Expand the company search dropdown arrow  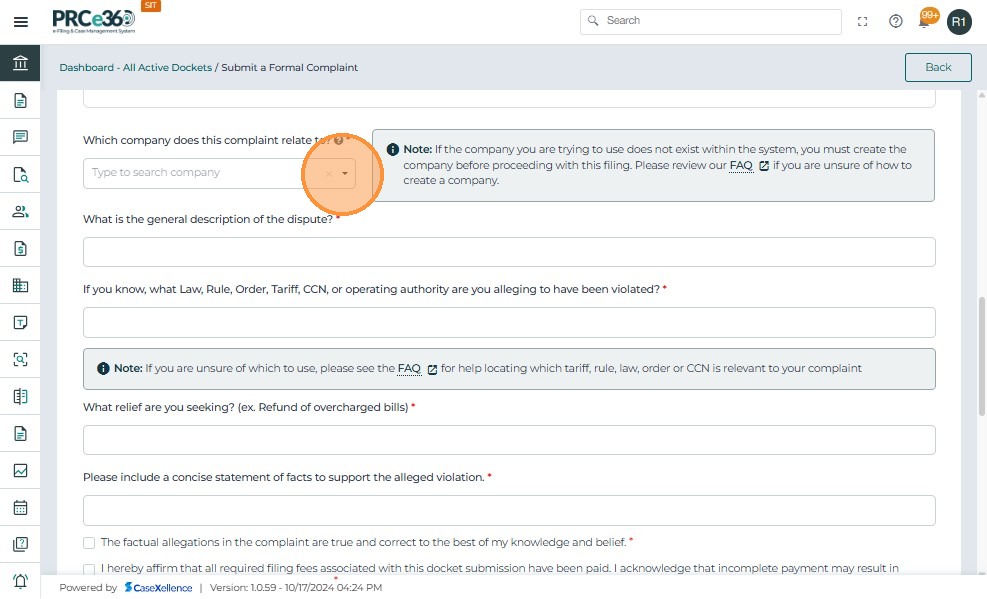(x=345, y=173)
